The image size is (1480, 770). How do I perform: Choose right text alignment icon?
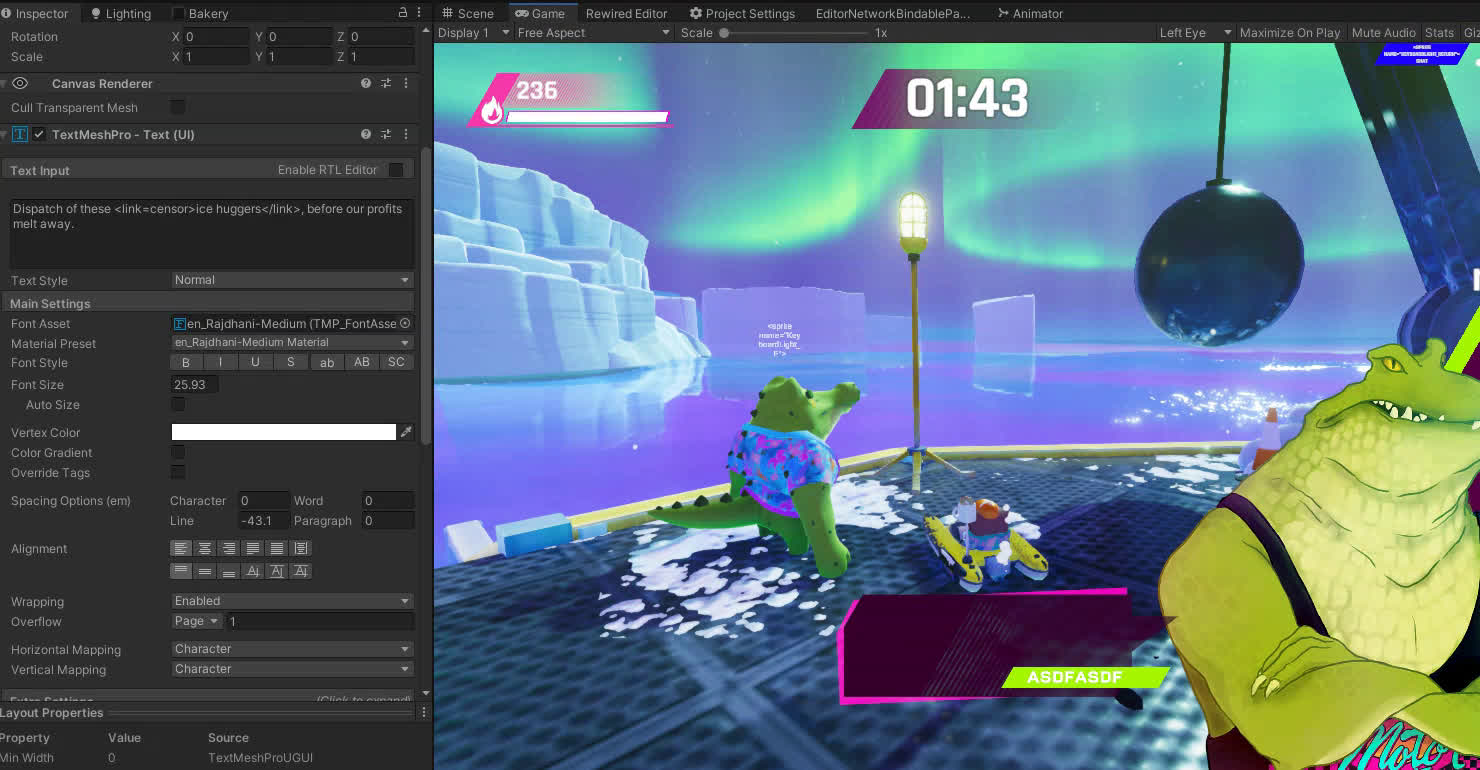click(x=229, y=548)
